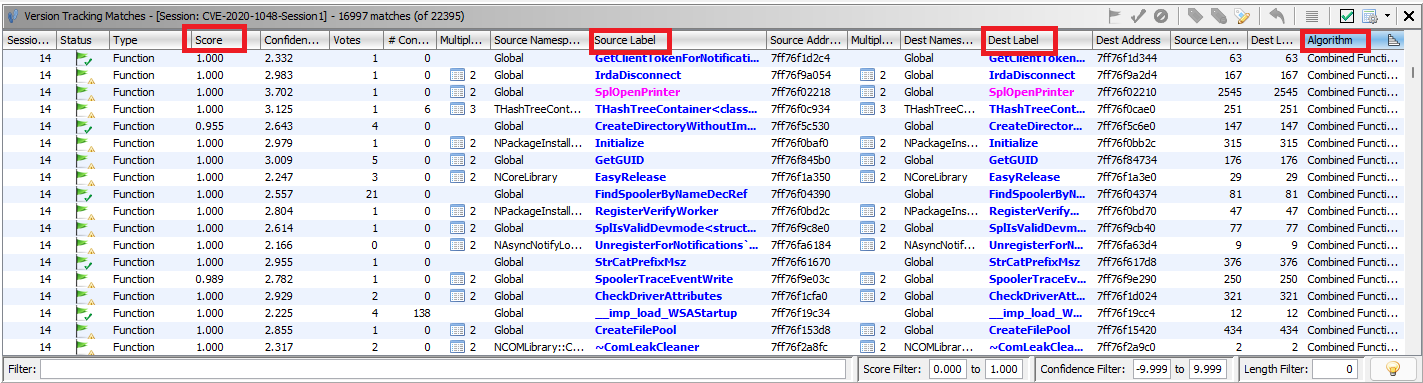Click status flag icon in SplOpenPrinter row
Viewport: 1423px width, 383px height.
click(85, 92)
